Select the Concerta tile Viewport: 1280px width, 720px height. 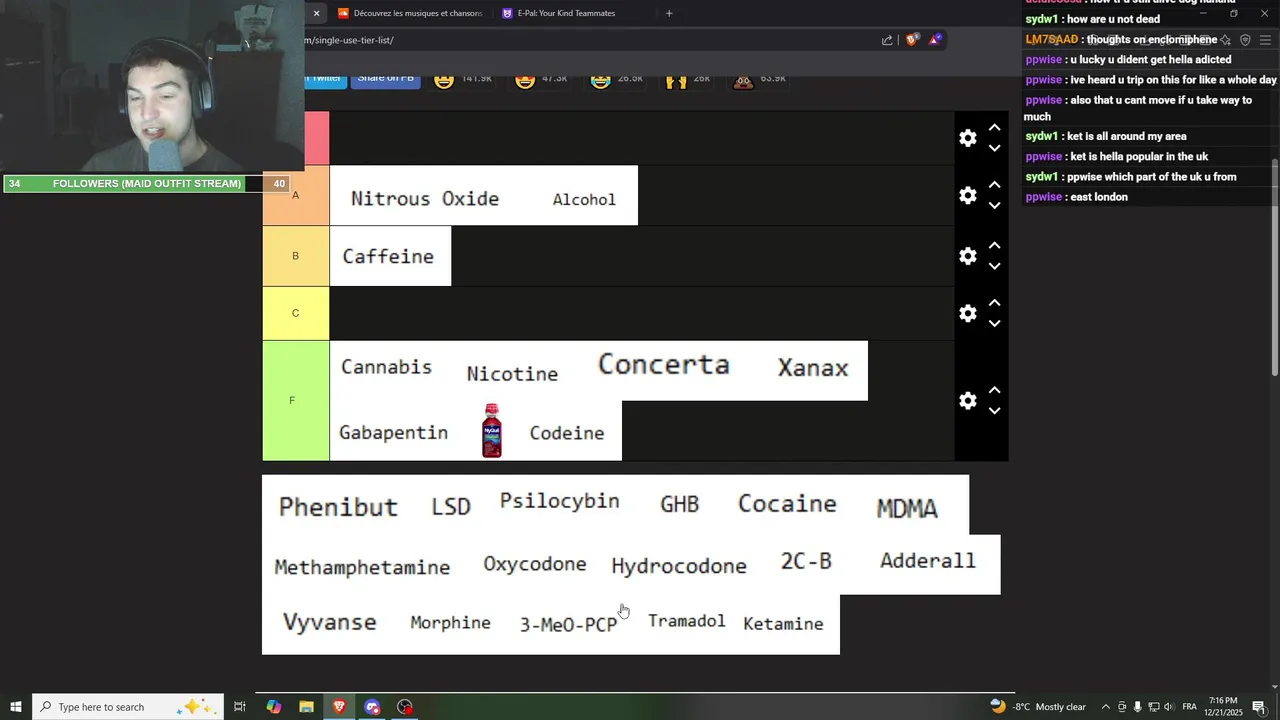click(663, 368)
